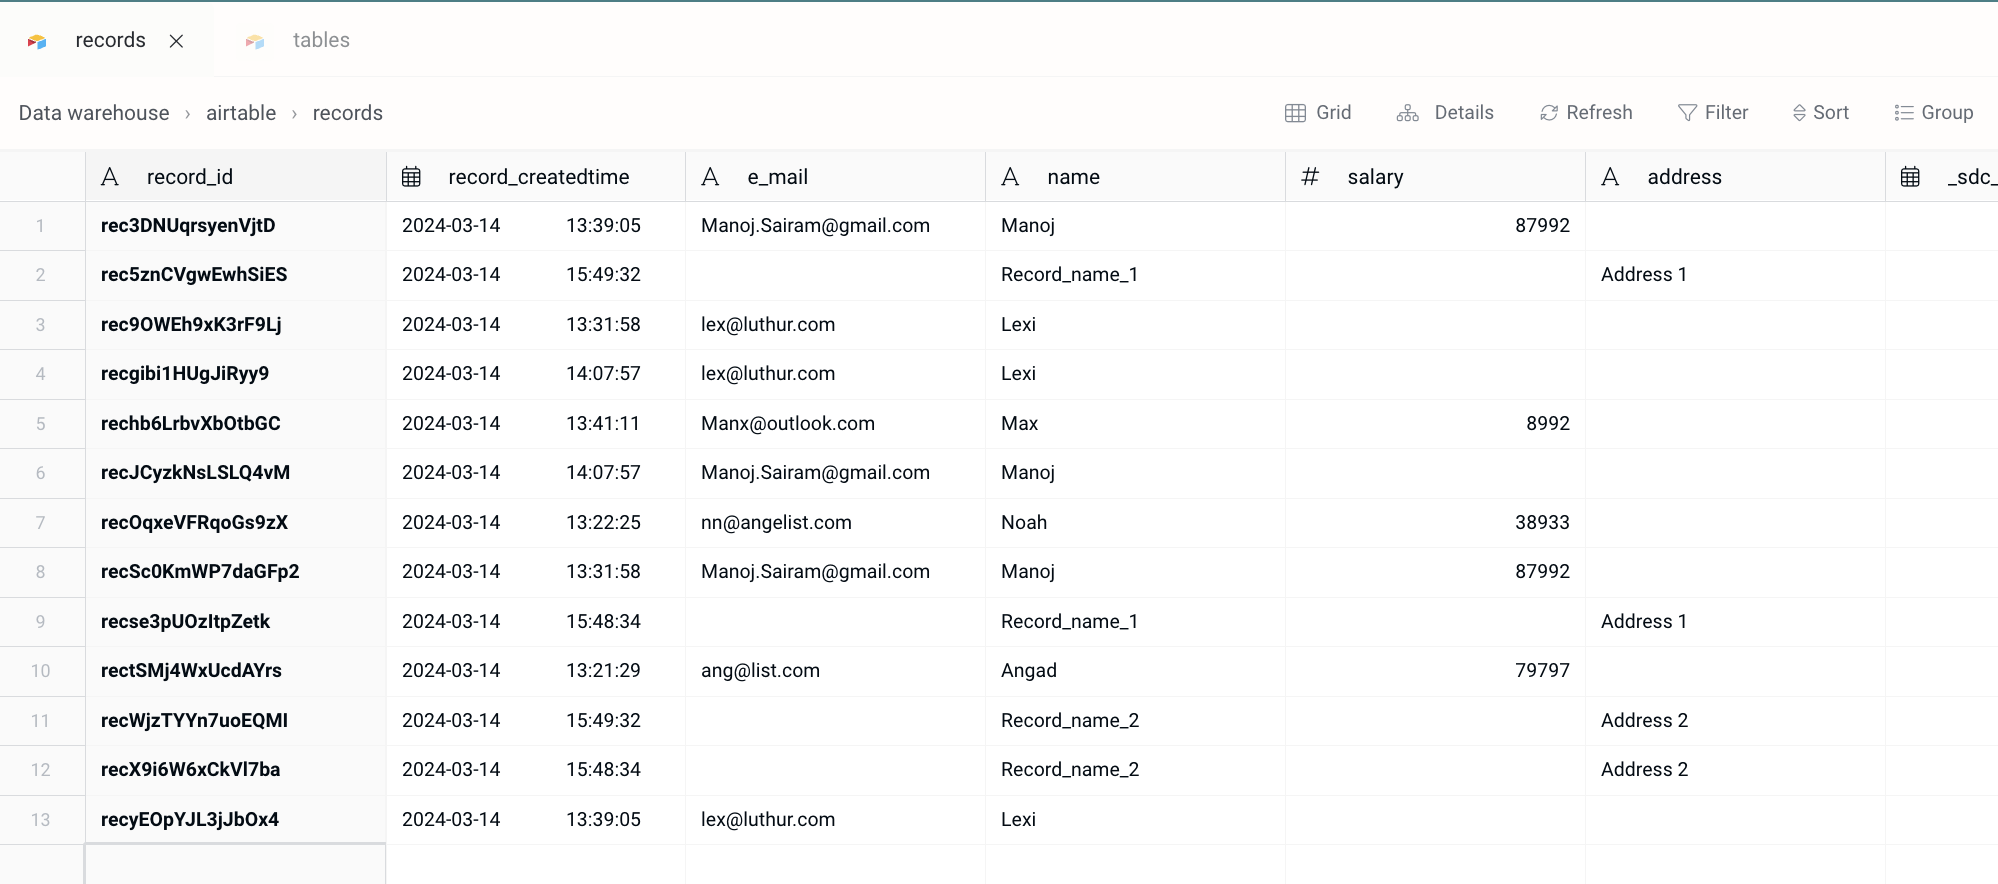Click the name cell Max
1998x884 pixels.
(x=1135, y=424)
